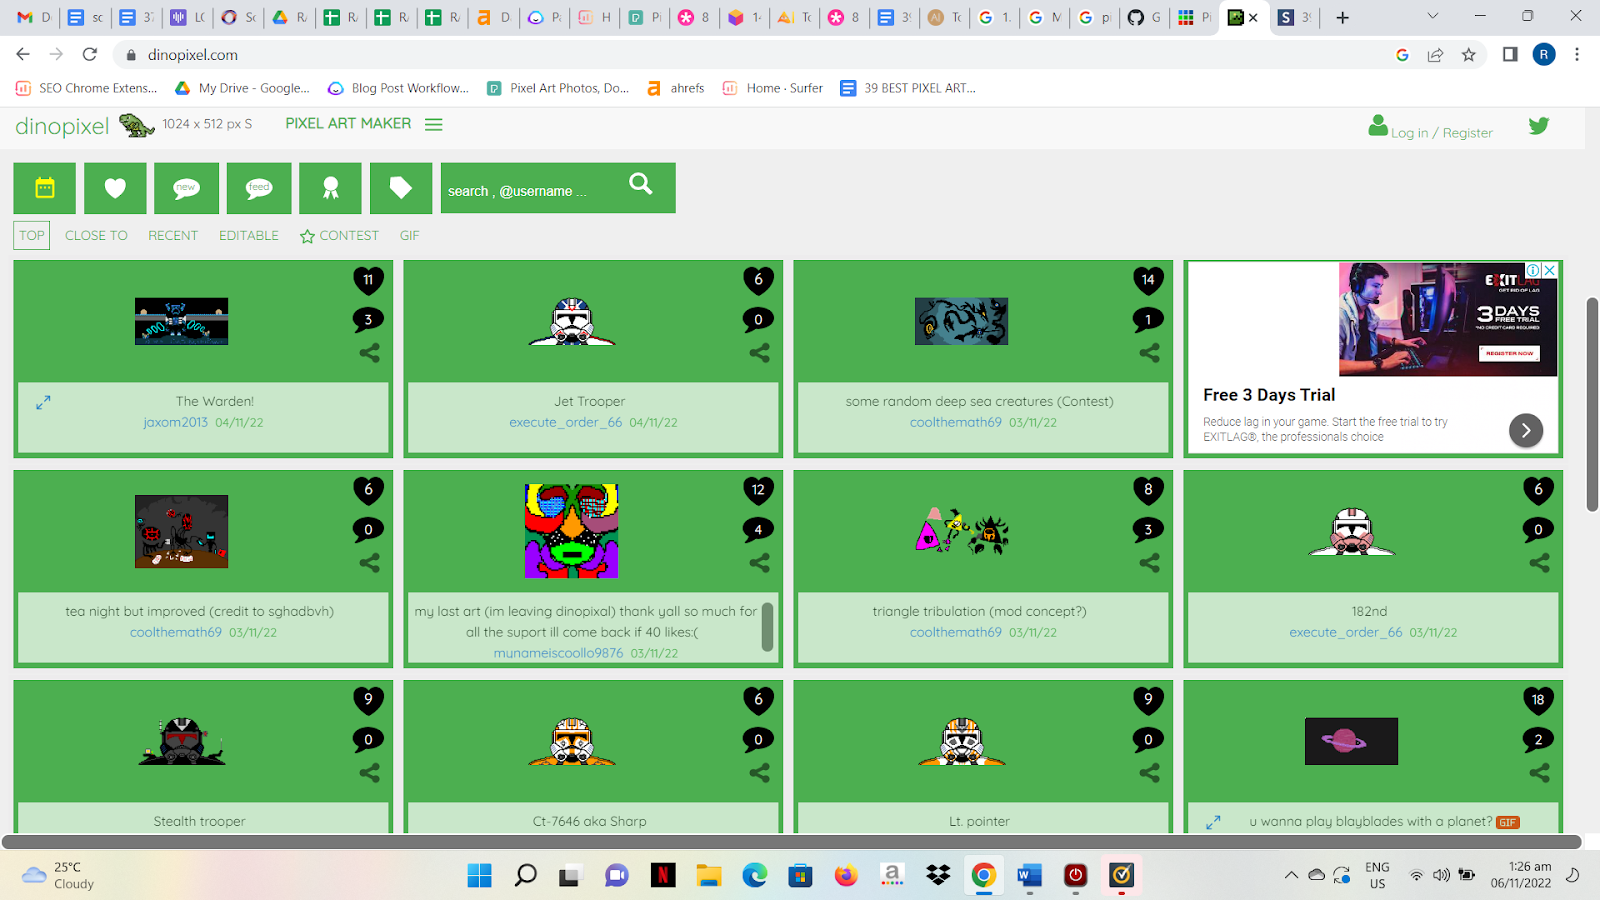Open the colorful last art thumbnail
Viewport: 1600px width, 900px height.
pyautogui.click(x=571, y=531)
